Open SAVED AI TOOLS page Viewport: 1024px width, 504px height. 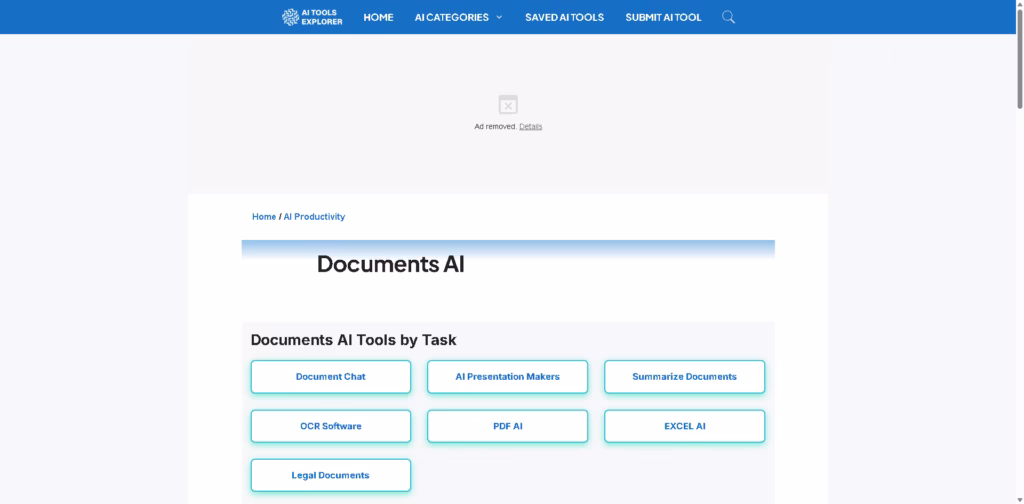564,17
